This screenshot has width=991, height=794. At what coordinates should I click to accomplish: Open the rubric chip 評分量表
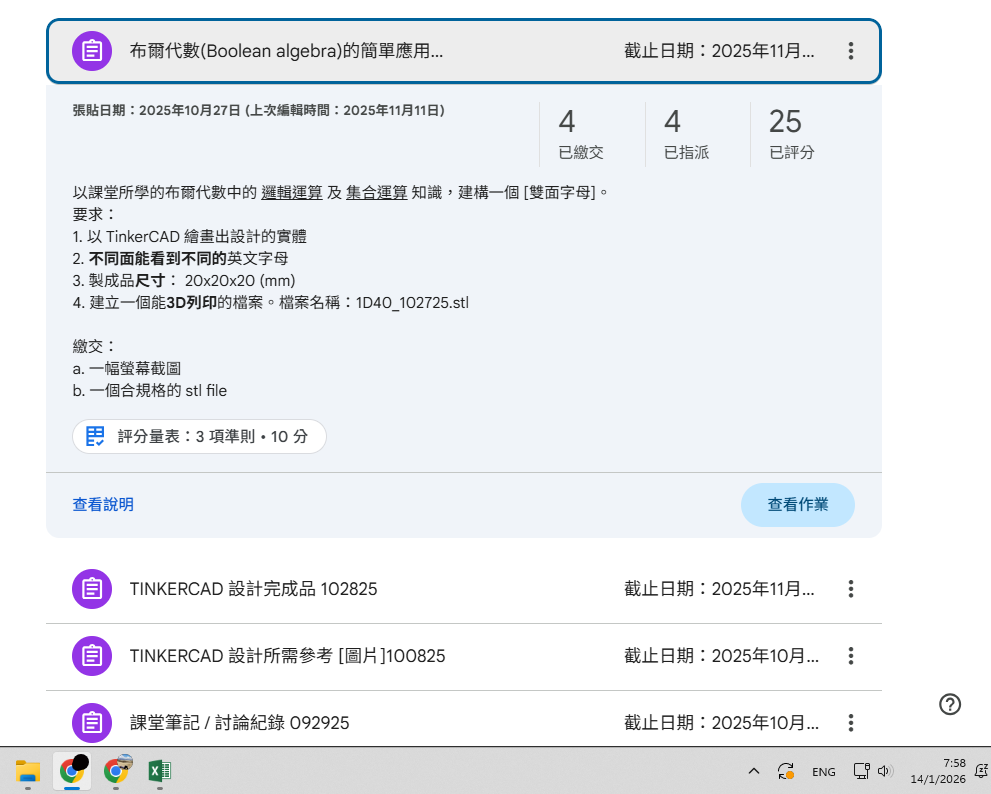tap(199, 436)
